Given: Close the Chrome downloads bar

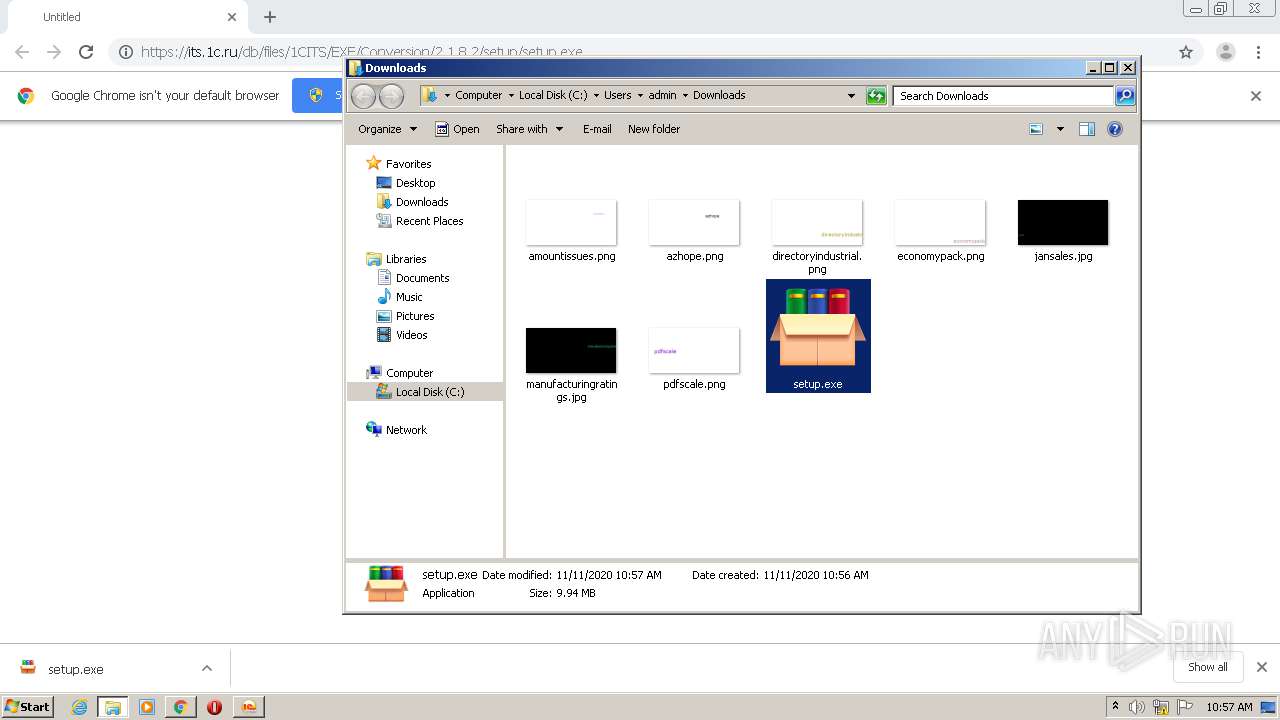Looking at the screenshot, I should (x=1262, y=667).
